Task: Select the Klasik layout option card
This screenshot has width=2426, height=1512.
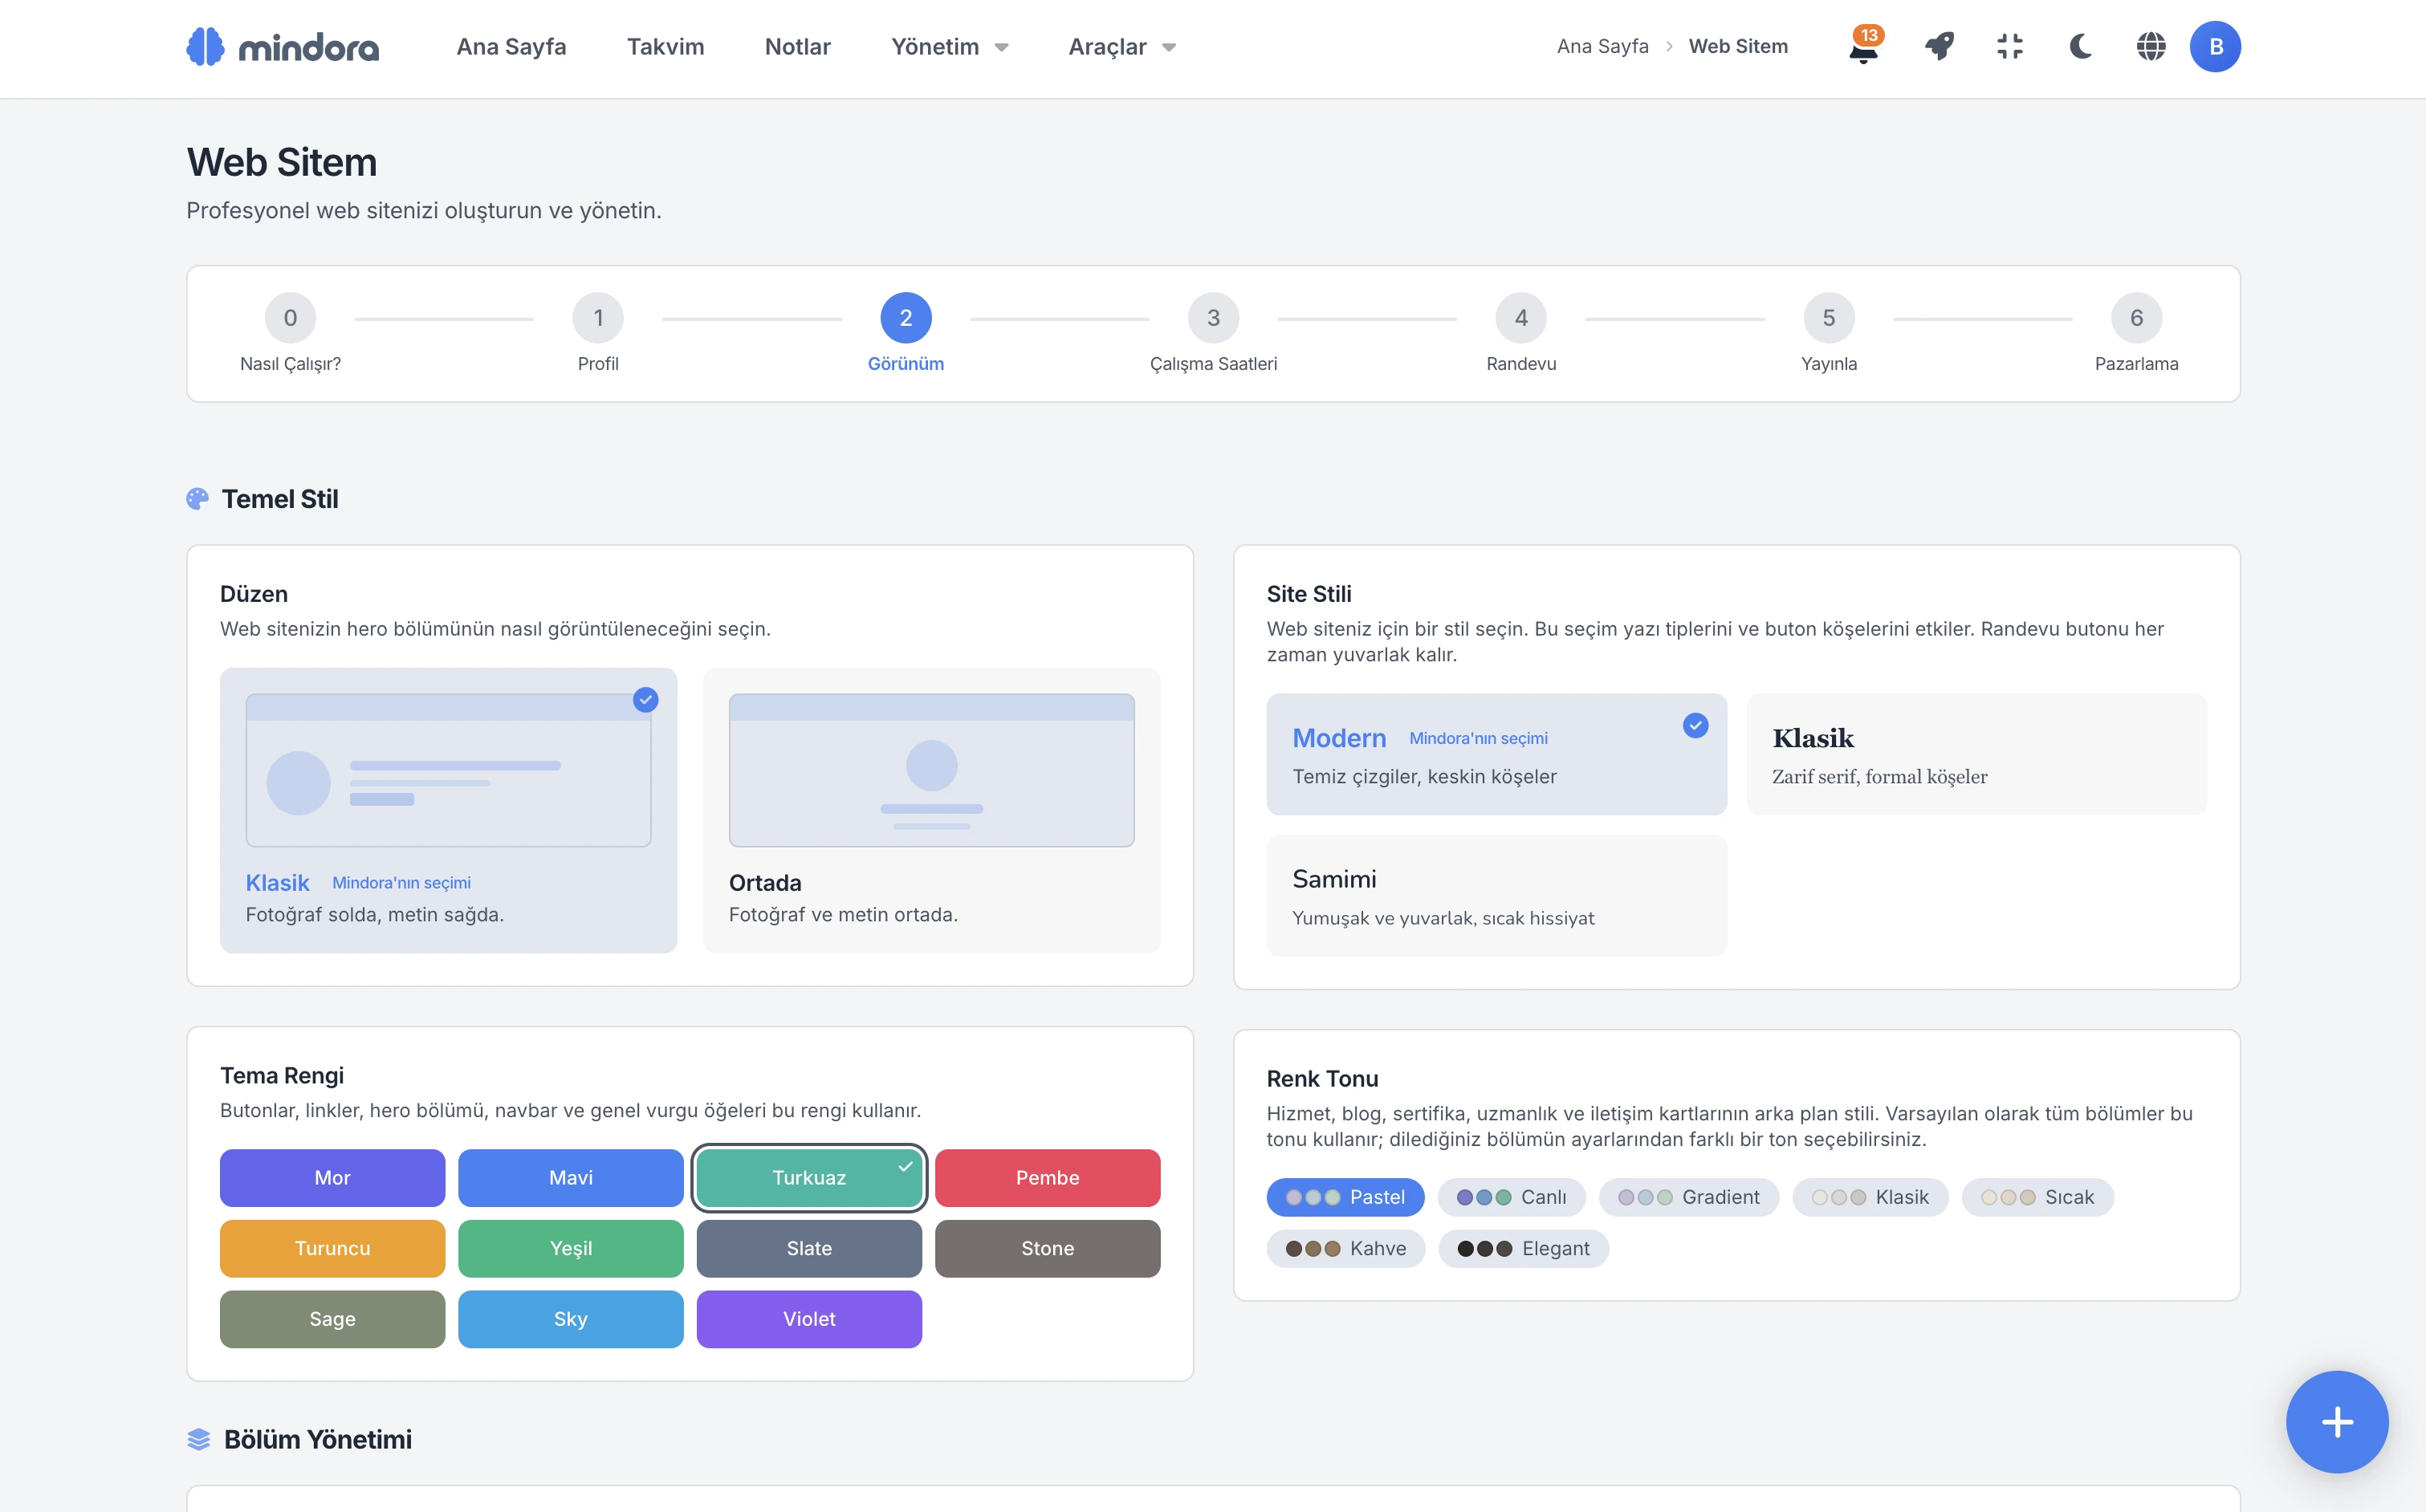Action: point(448,810)
